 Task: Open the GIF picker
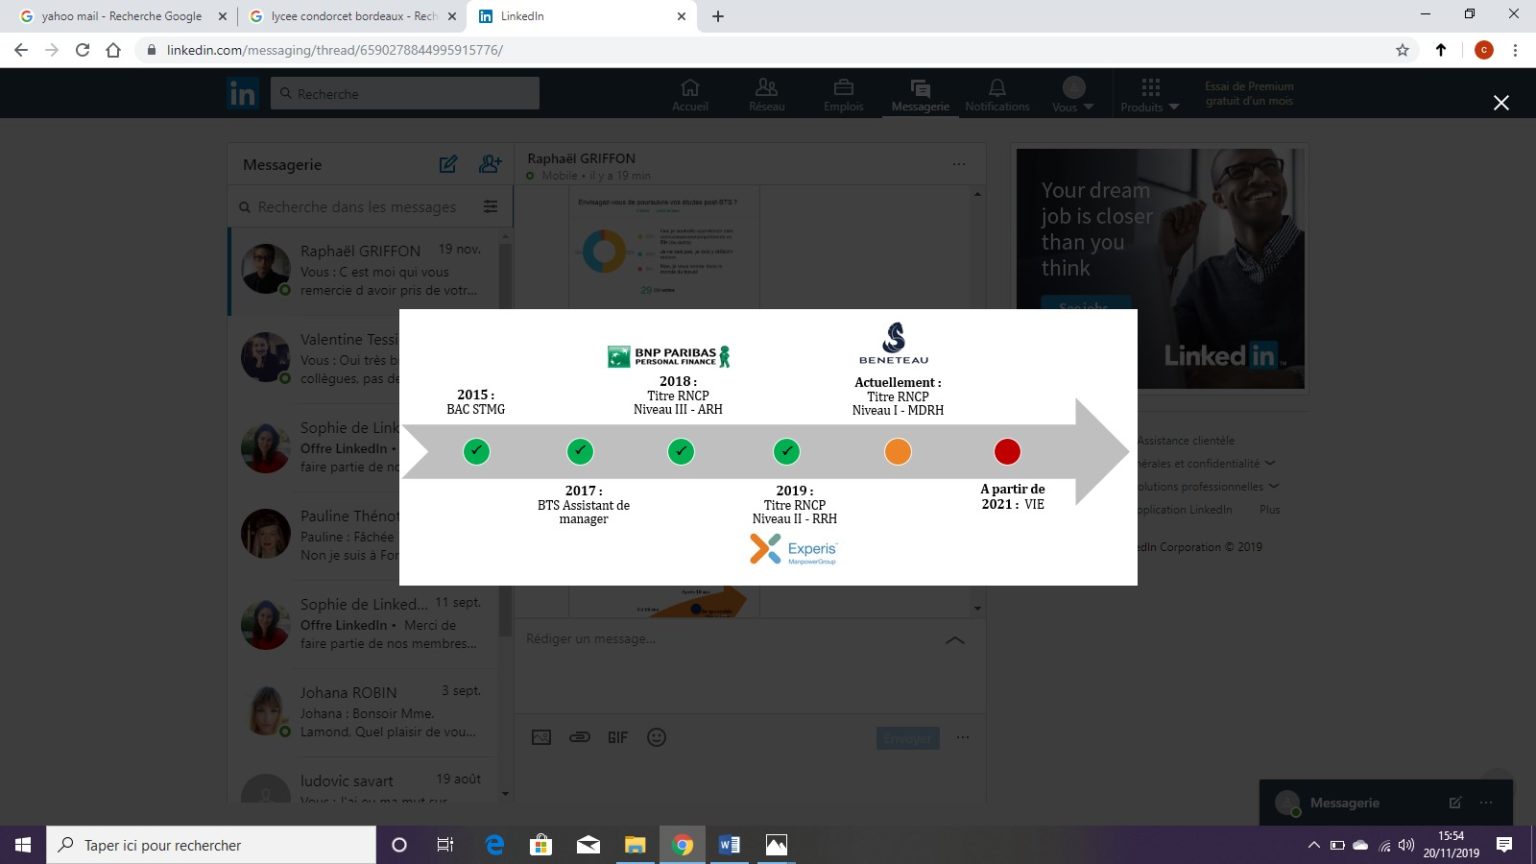tap(617, 737)
